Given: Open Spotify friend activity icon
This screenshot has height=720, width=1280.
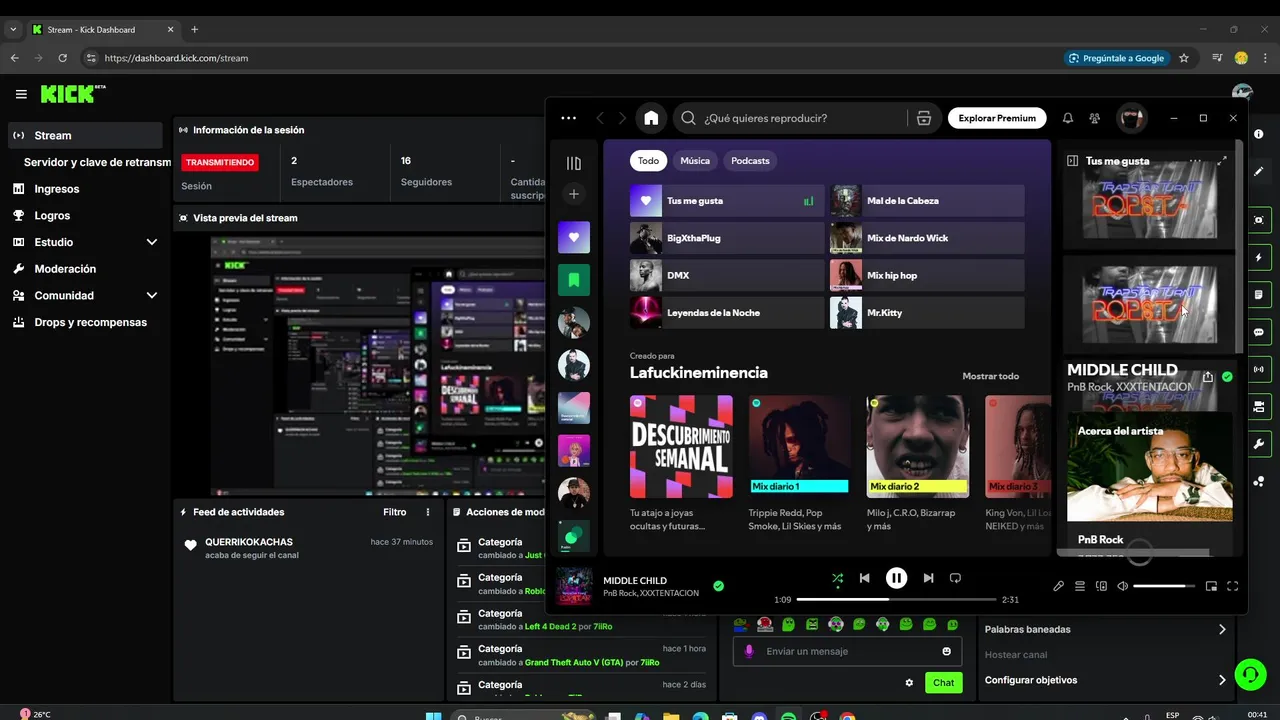Looking at the screenshot, I should point(1095,118).
